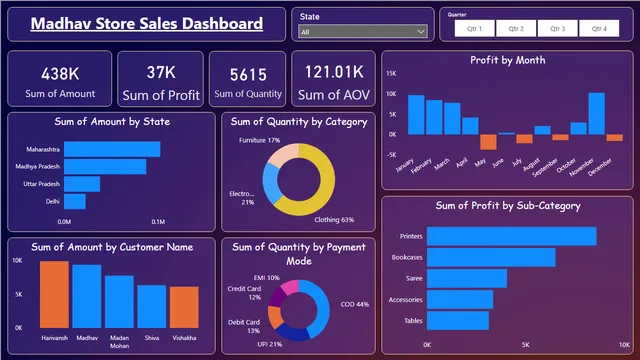Select the Bookcases sub-category bar

click(x=491, y=258)
